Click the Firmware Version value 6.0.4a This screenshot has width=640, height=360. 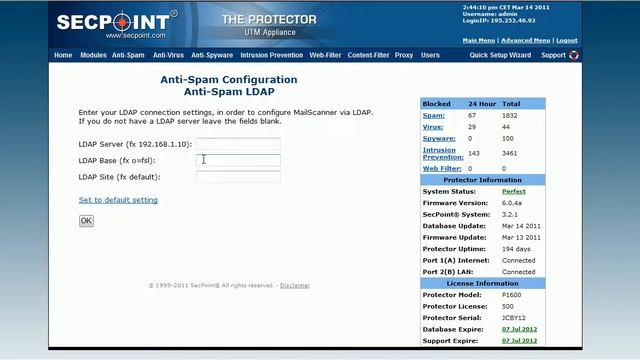tap(511, 203)
